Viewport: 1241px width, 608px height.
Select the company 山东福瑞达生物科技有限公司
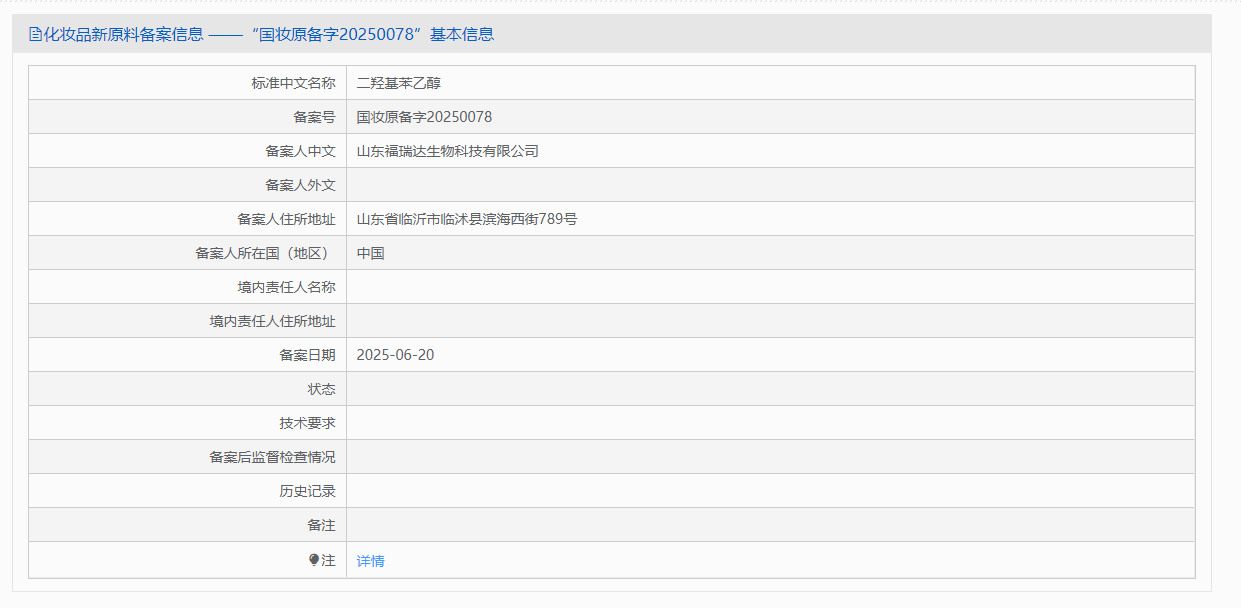450,150
